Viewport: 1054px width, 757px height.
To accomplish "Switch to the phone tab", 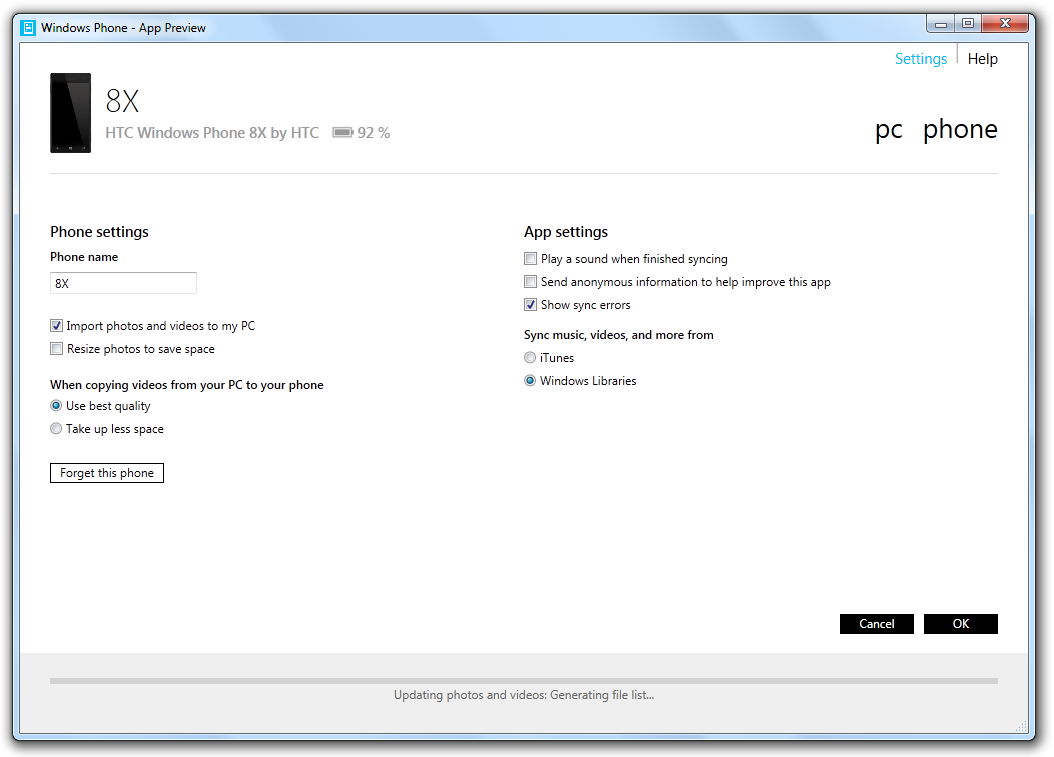I will [x=960, y=129].
